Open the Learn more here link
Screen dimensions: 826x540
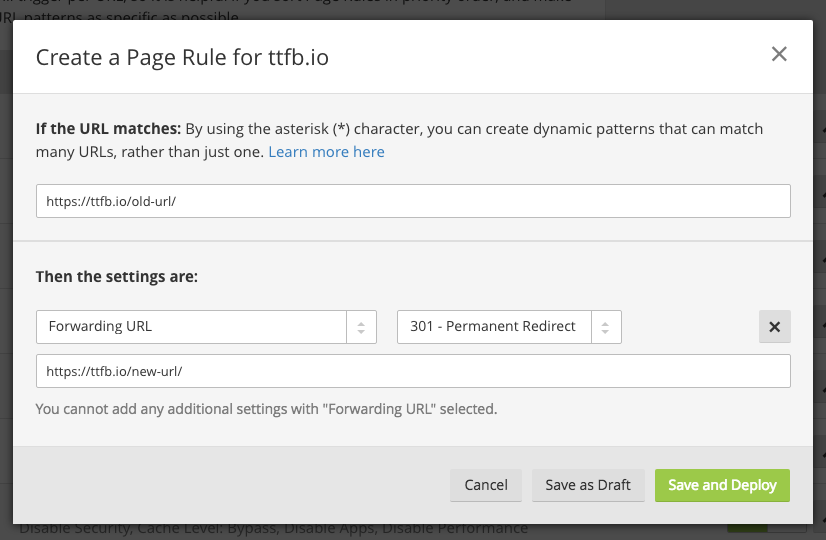click(326, 152)
